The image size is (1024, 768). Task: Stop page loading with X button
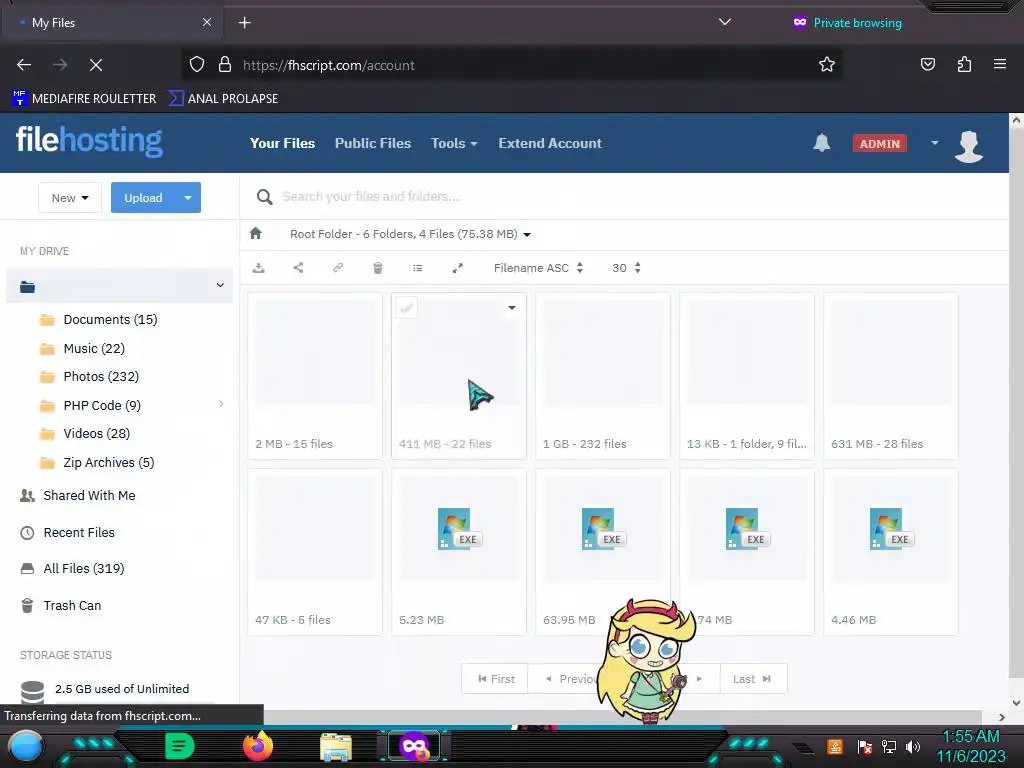[x=96, y=65]
